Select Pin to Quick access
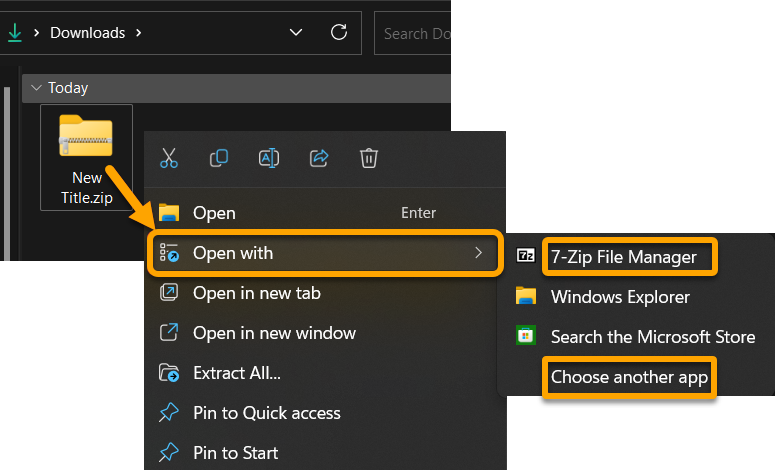This screenshot has width=775, height=470. tap(266, 413)
